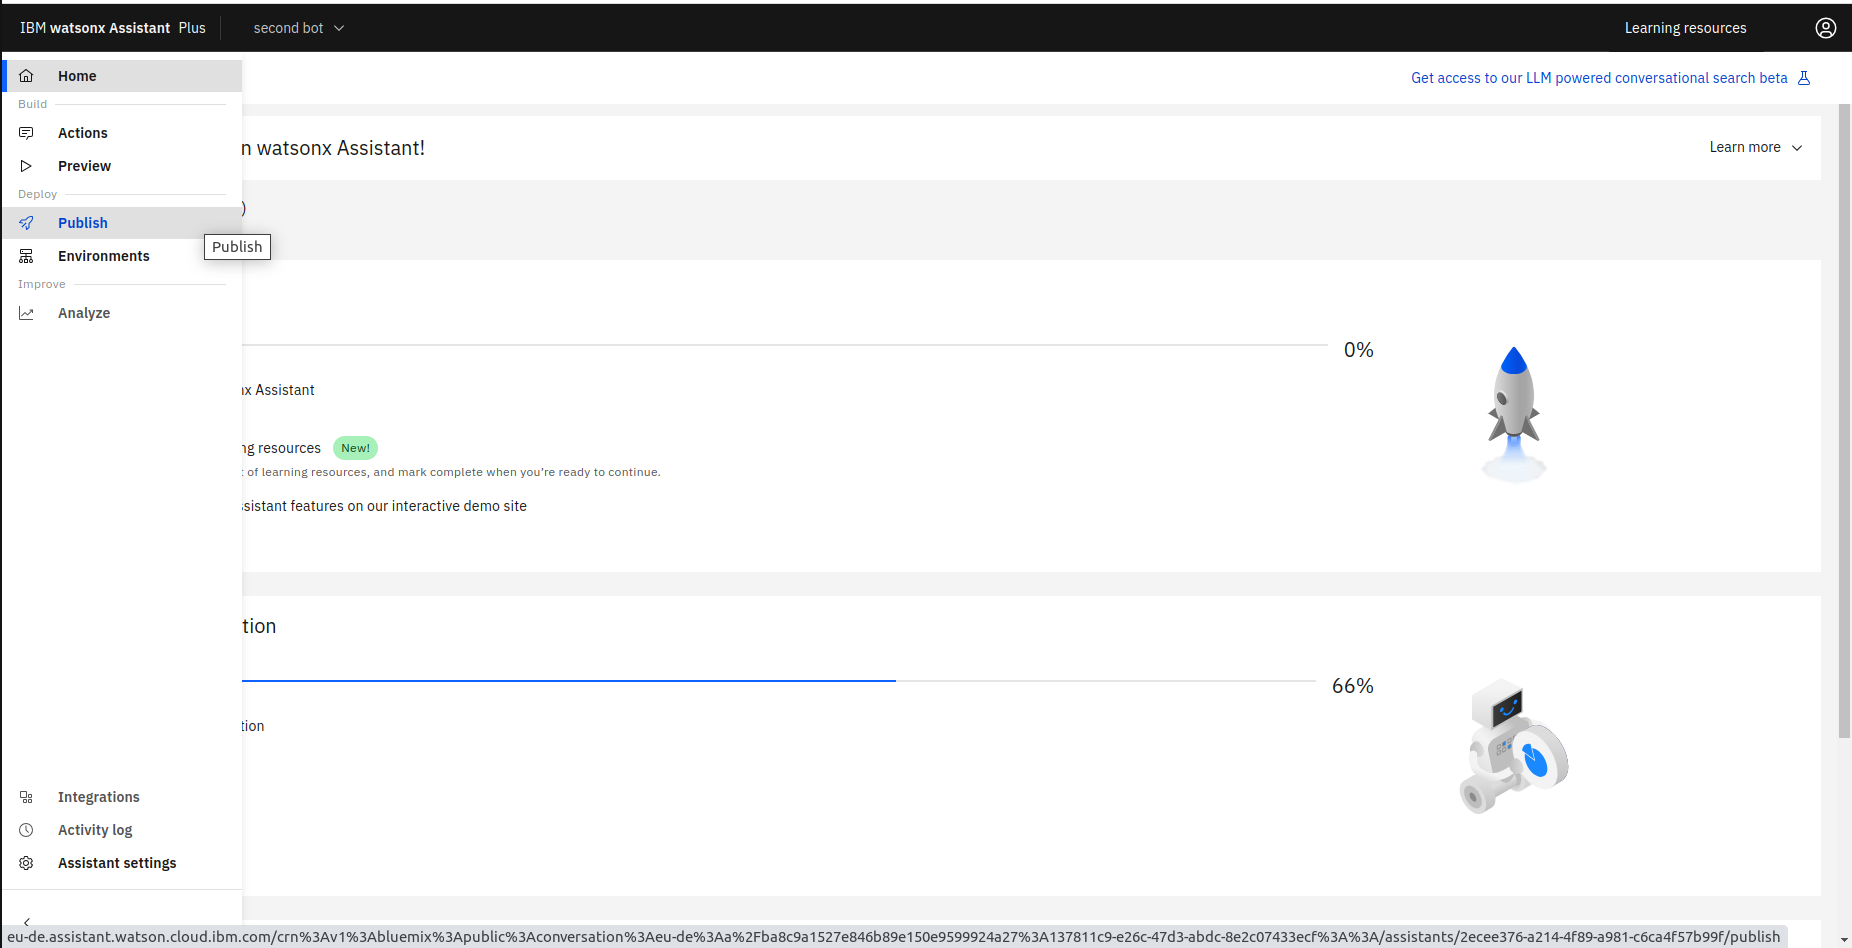
Task: Click the robot illustration
Action: [x=1514, y=747]
